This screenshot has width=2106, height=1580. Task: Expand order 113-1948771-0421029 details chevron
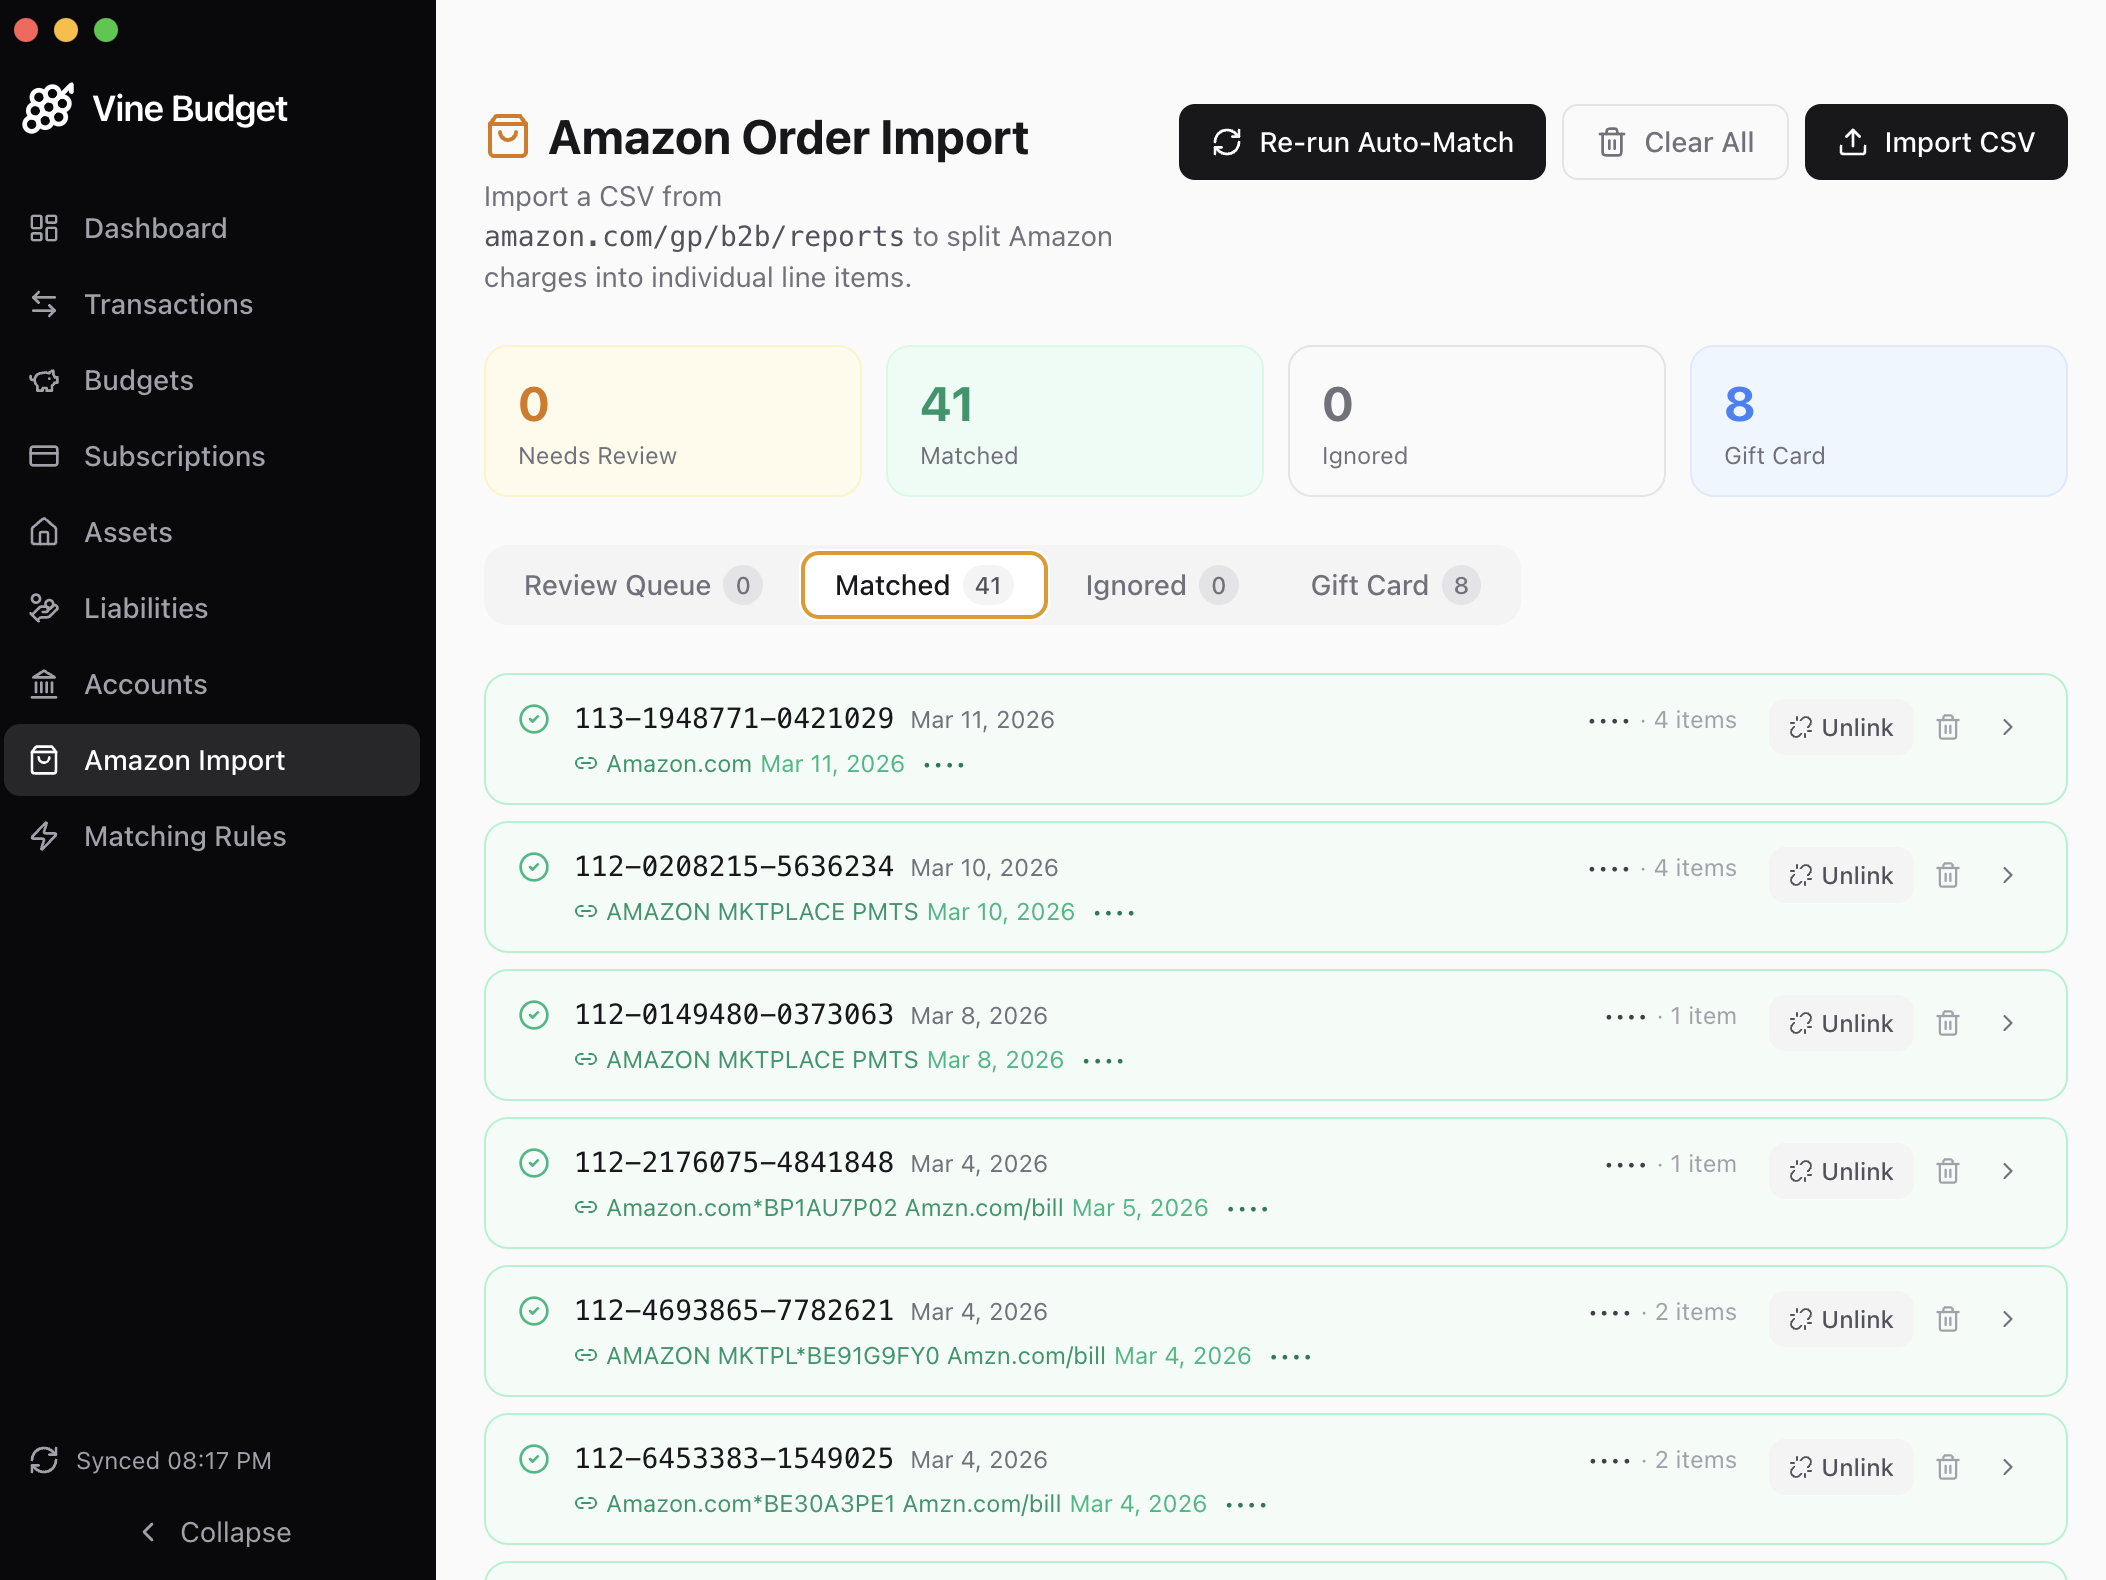pyautogui.click(x=2008, y=727)
